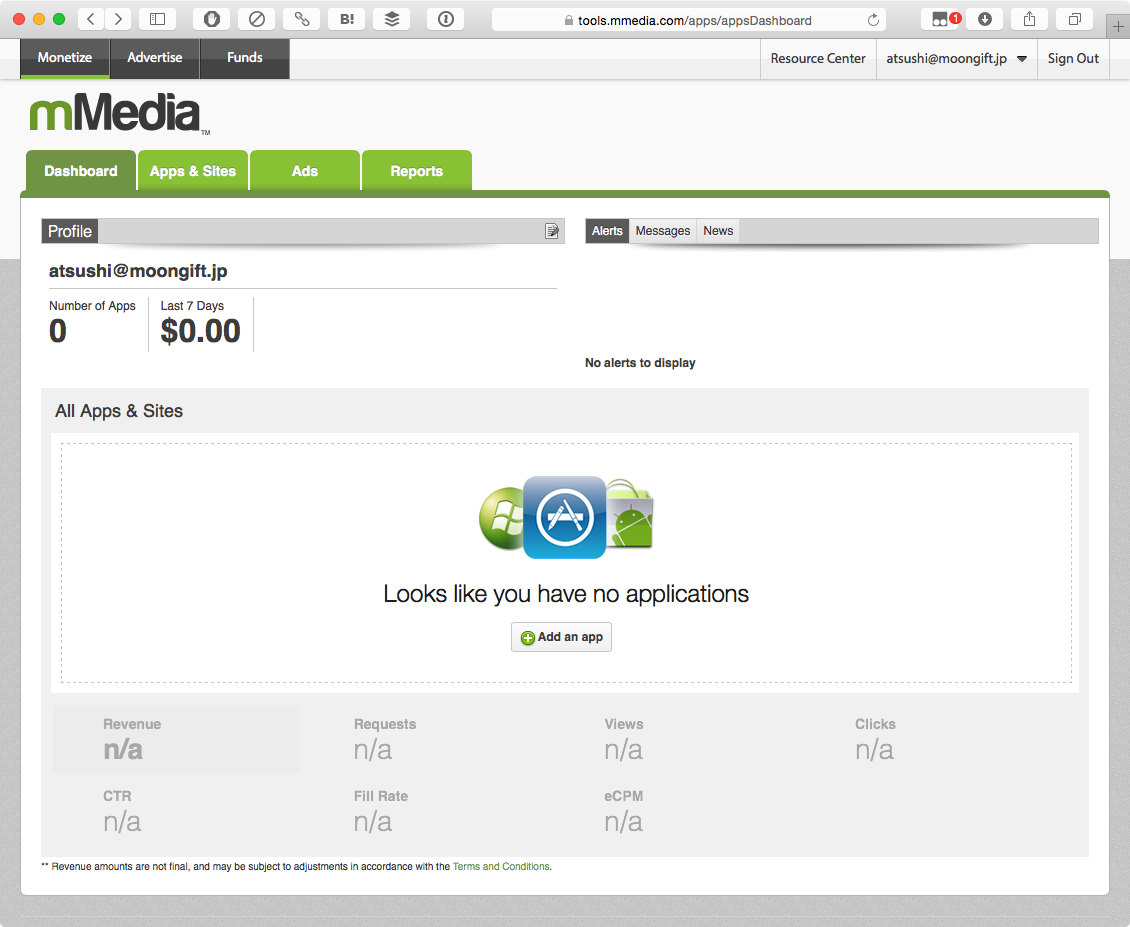1130x927 pixels.
Task: Click the All Apps & Sites heading
Action: tap(119, 411)
